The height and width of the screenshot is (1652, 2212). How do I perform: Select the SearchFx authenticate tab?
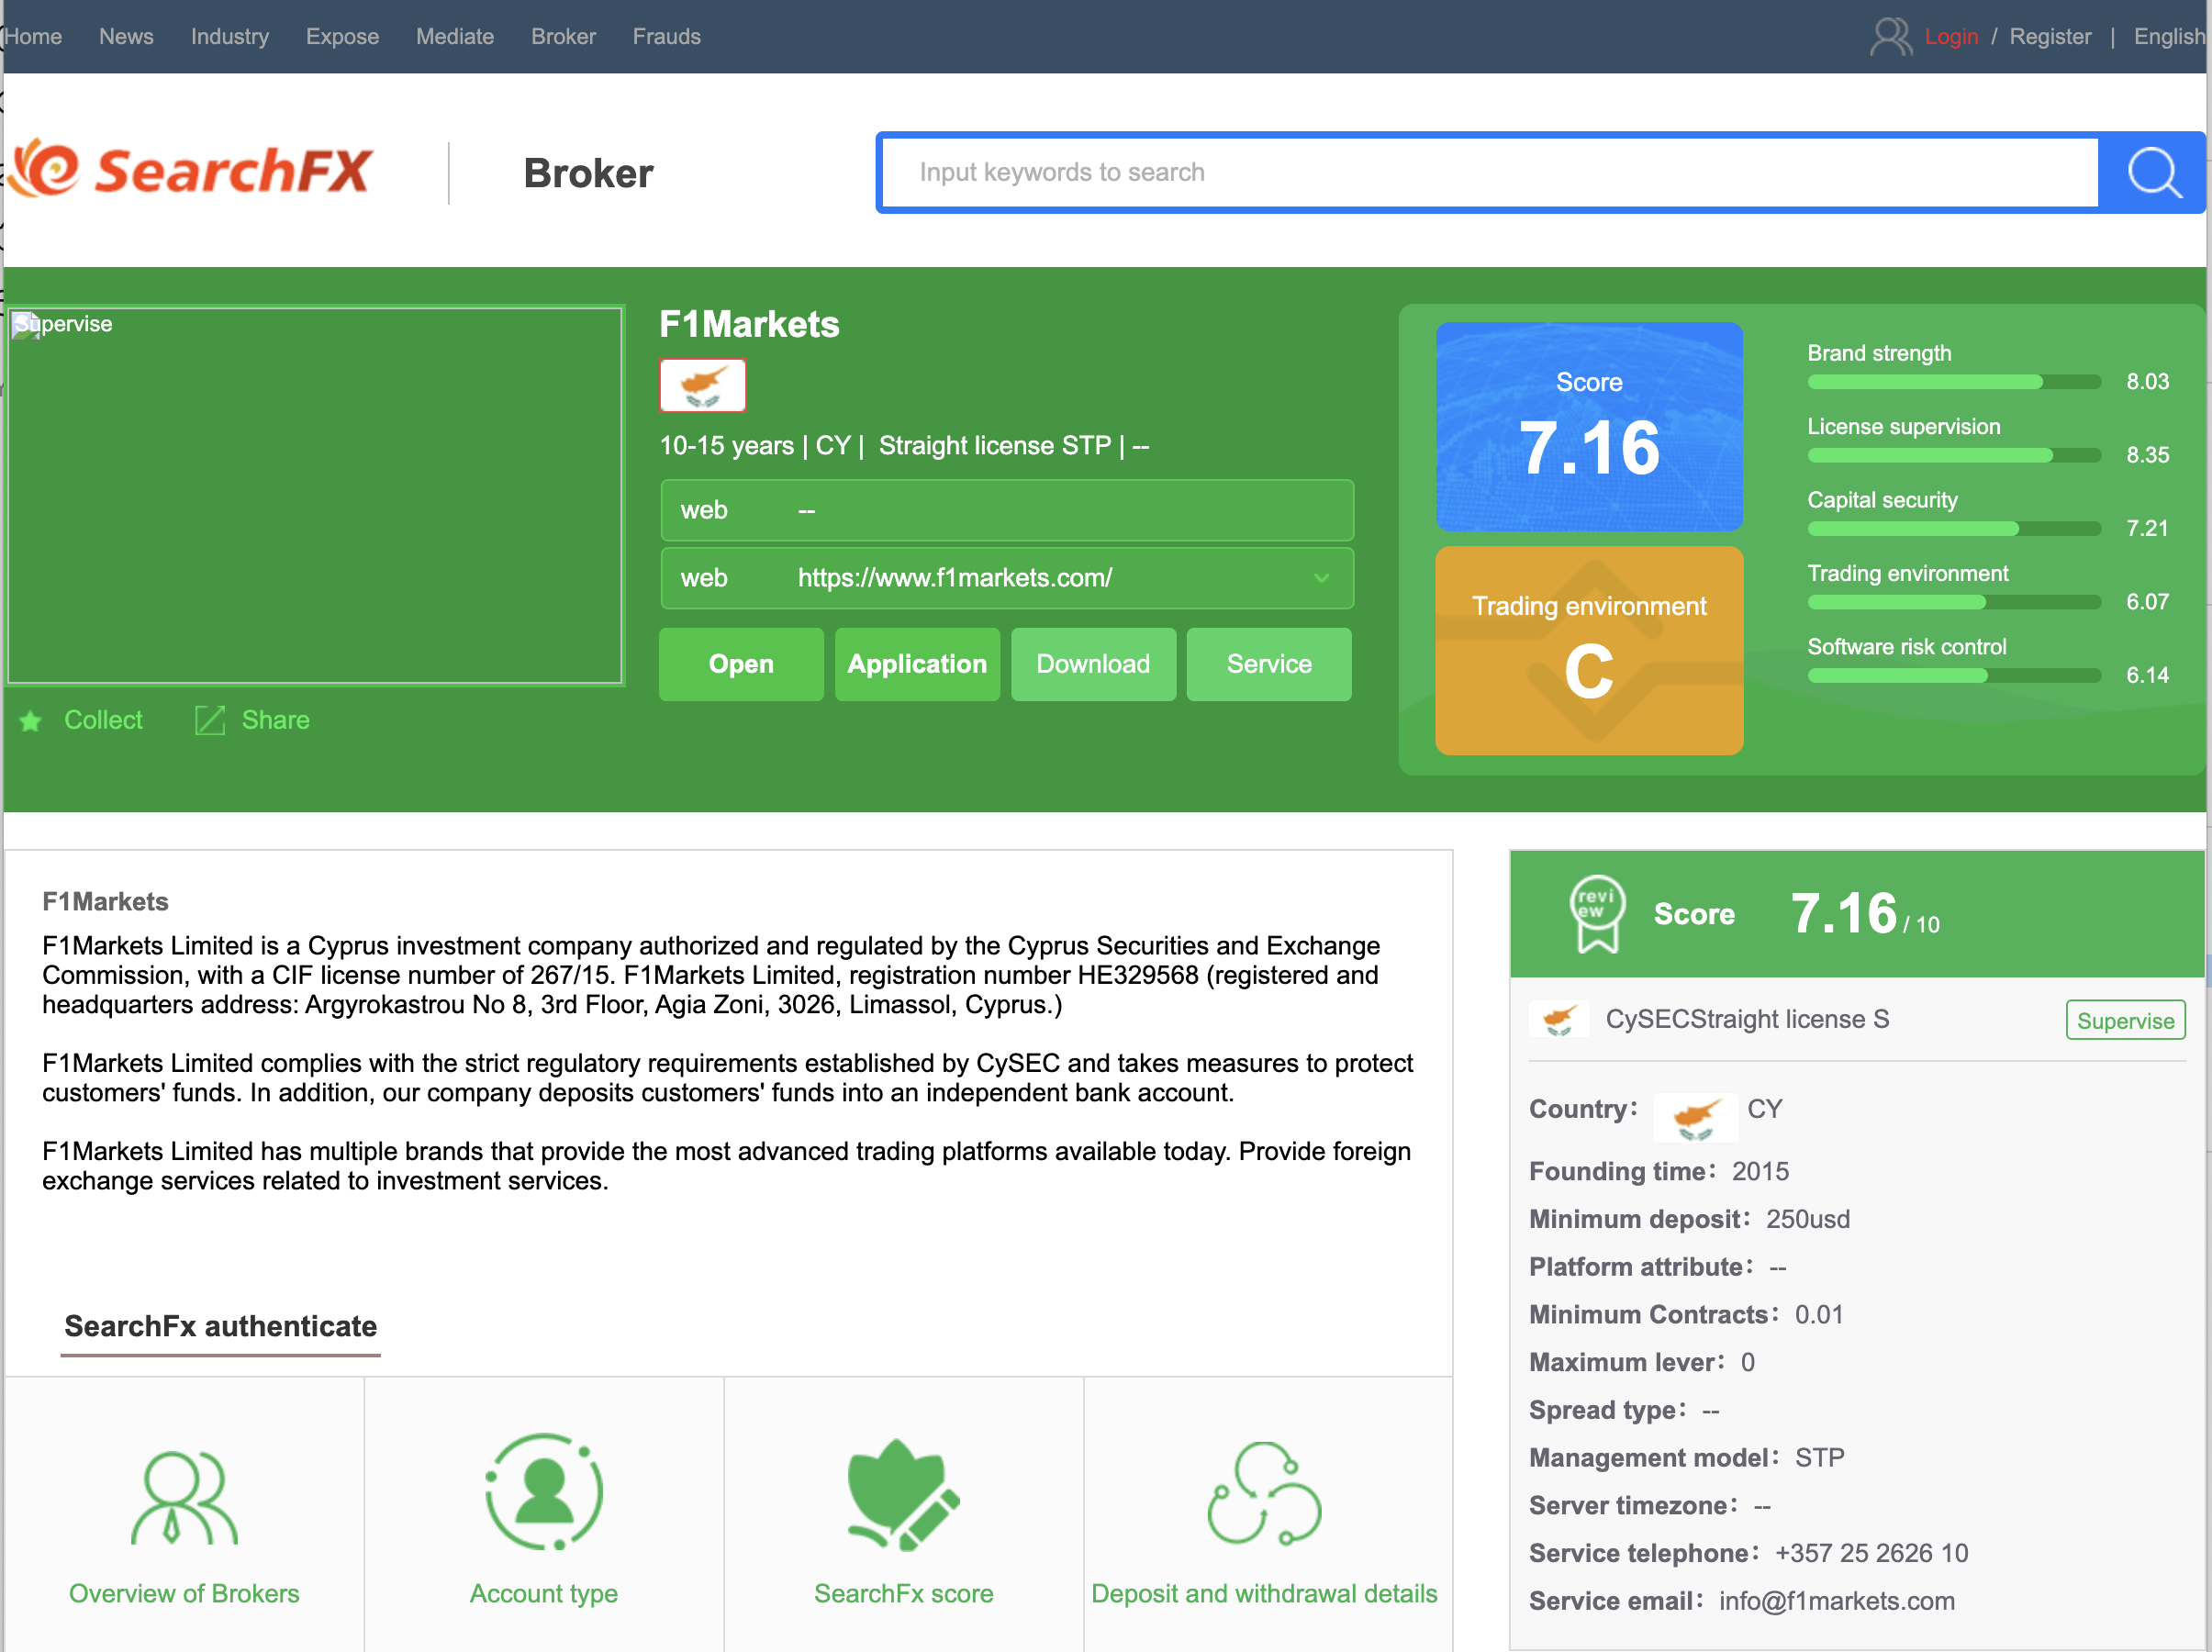coord(220,1327)
